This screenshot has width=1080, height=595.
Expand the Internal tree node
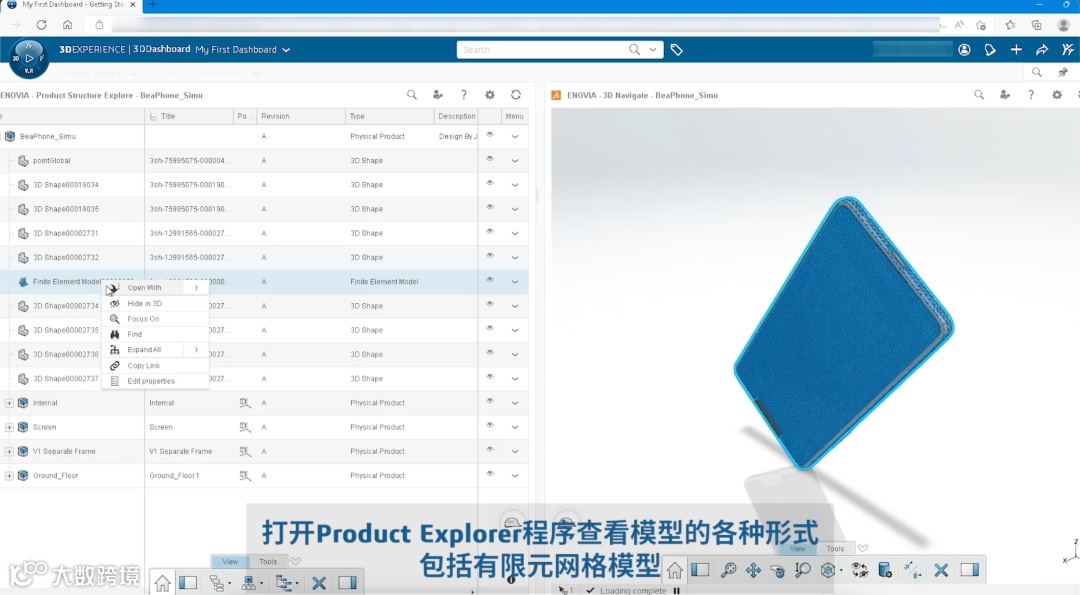pyautogui.click(x=9, y=403)
